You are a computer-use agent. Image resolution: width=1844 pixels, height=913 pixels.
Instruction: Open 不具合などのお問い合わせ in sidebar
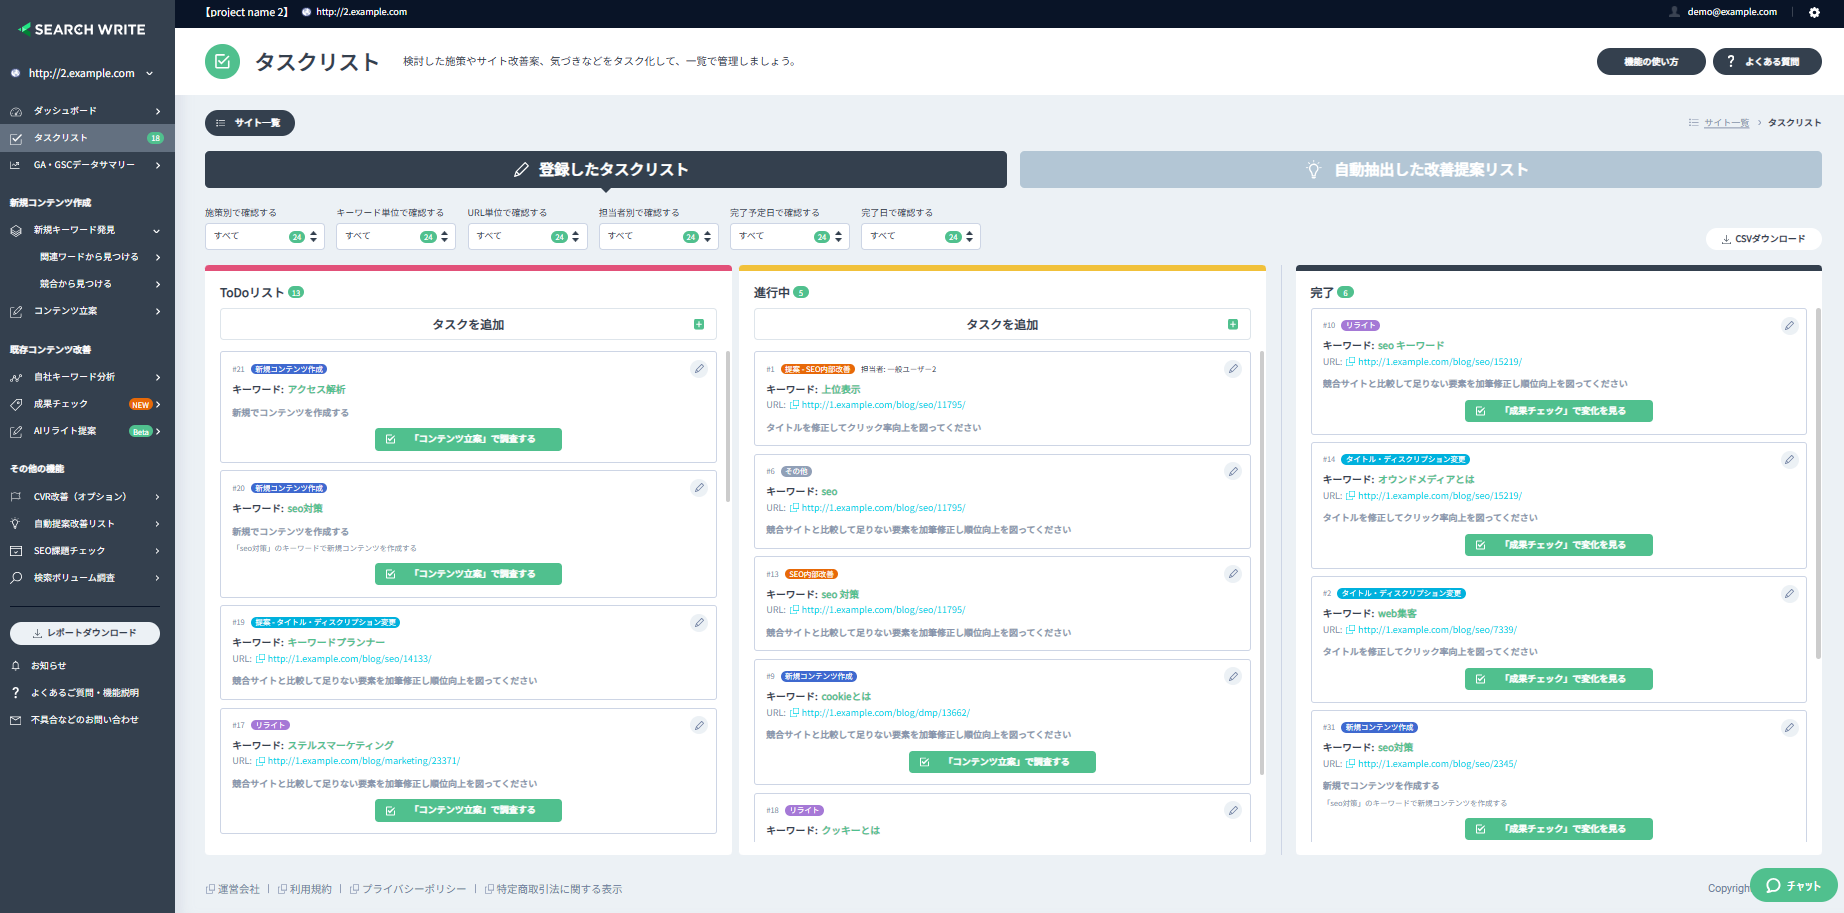85,719
